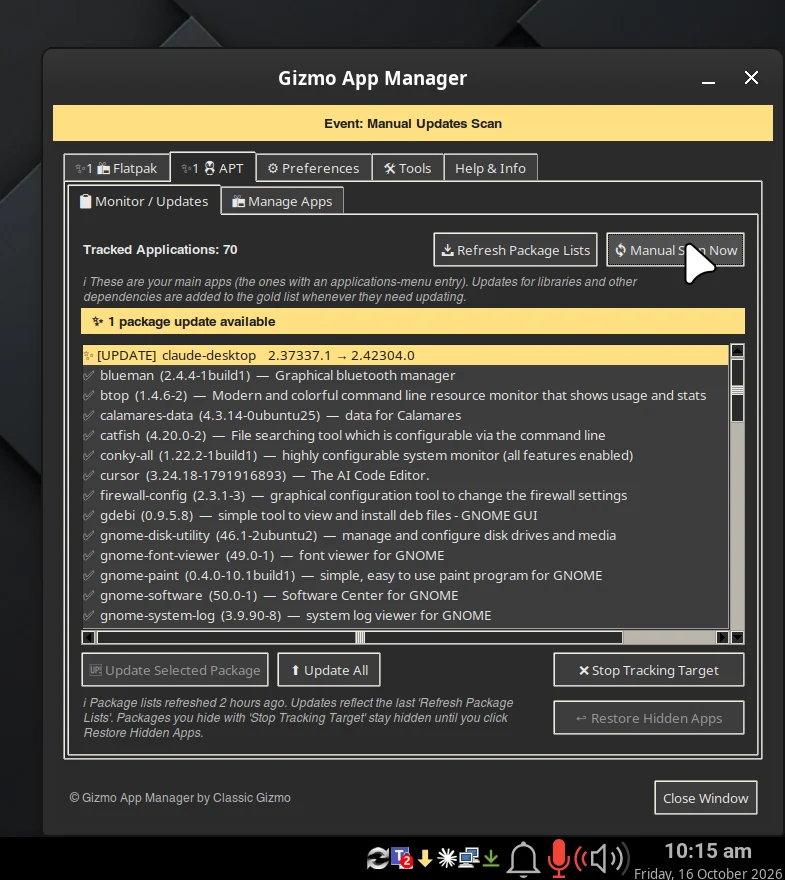Open the notifications bell
This screenshot has width=785, height=880.
523,859
